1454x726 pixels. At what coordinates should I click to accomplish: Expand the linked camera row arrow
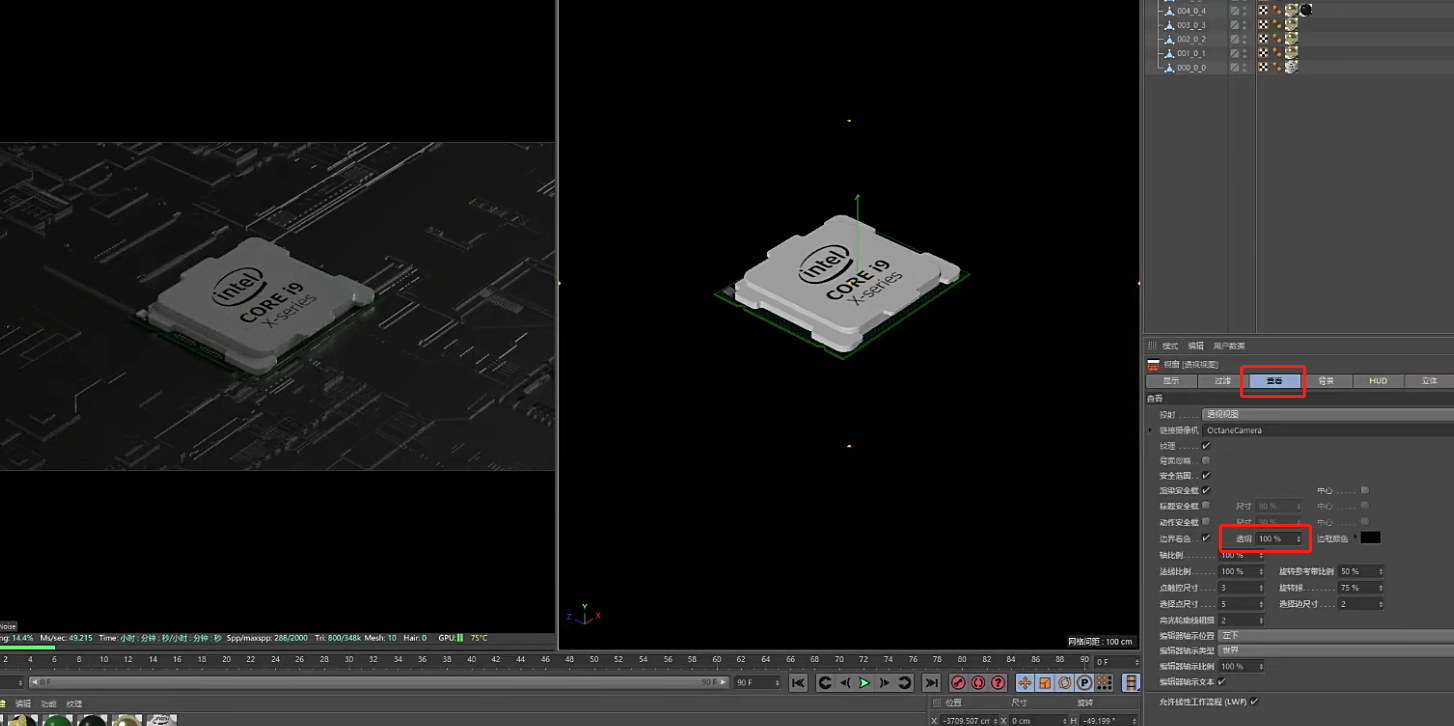point(1151,430)
